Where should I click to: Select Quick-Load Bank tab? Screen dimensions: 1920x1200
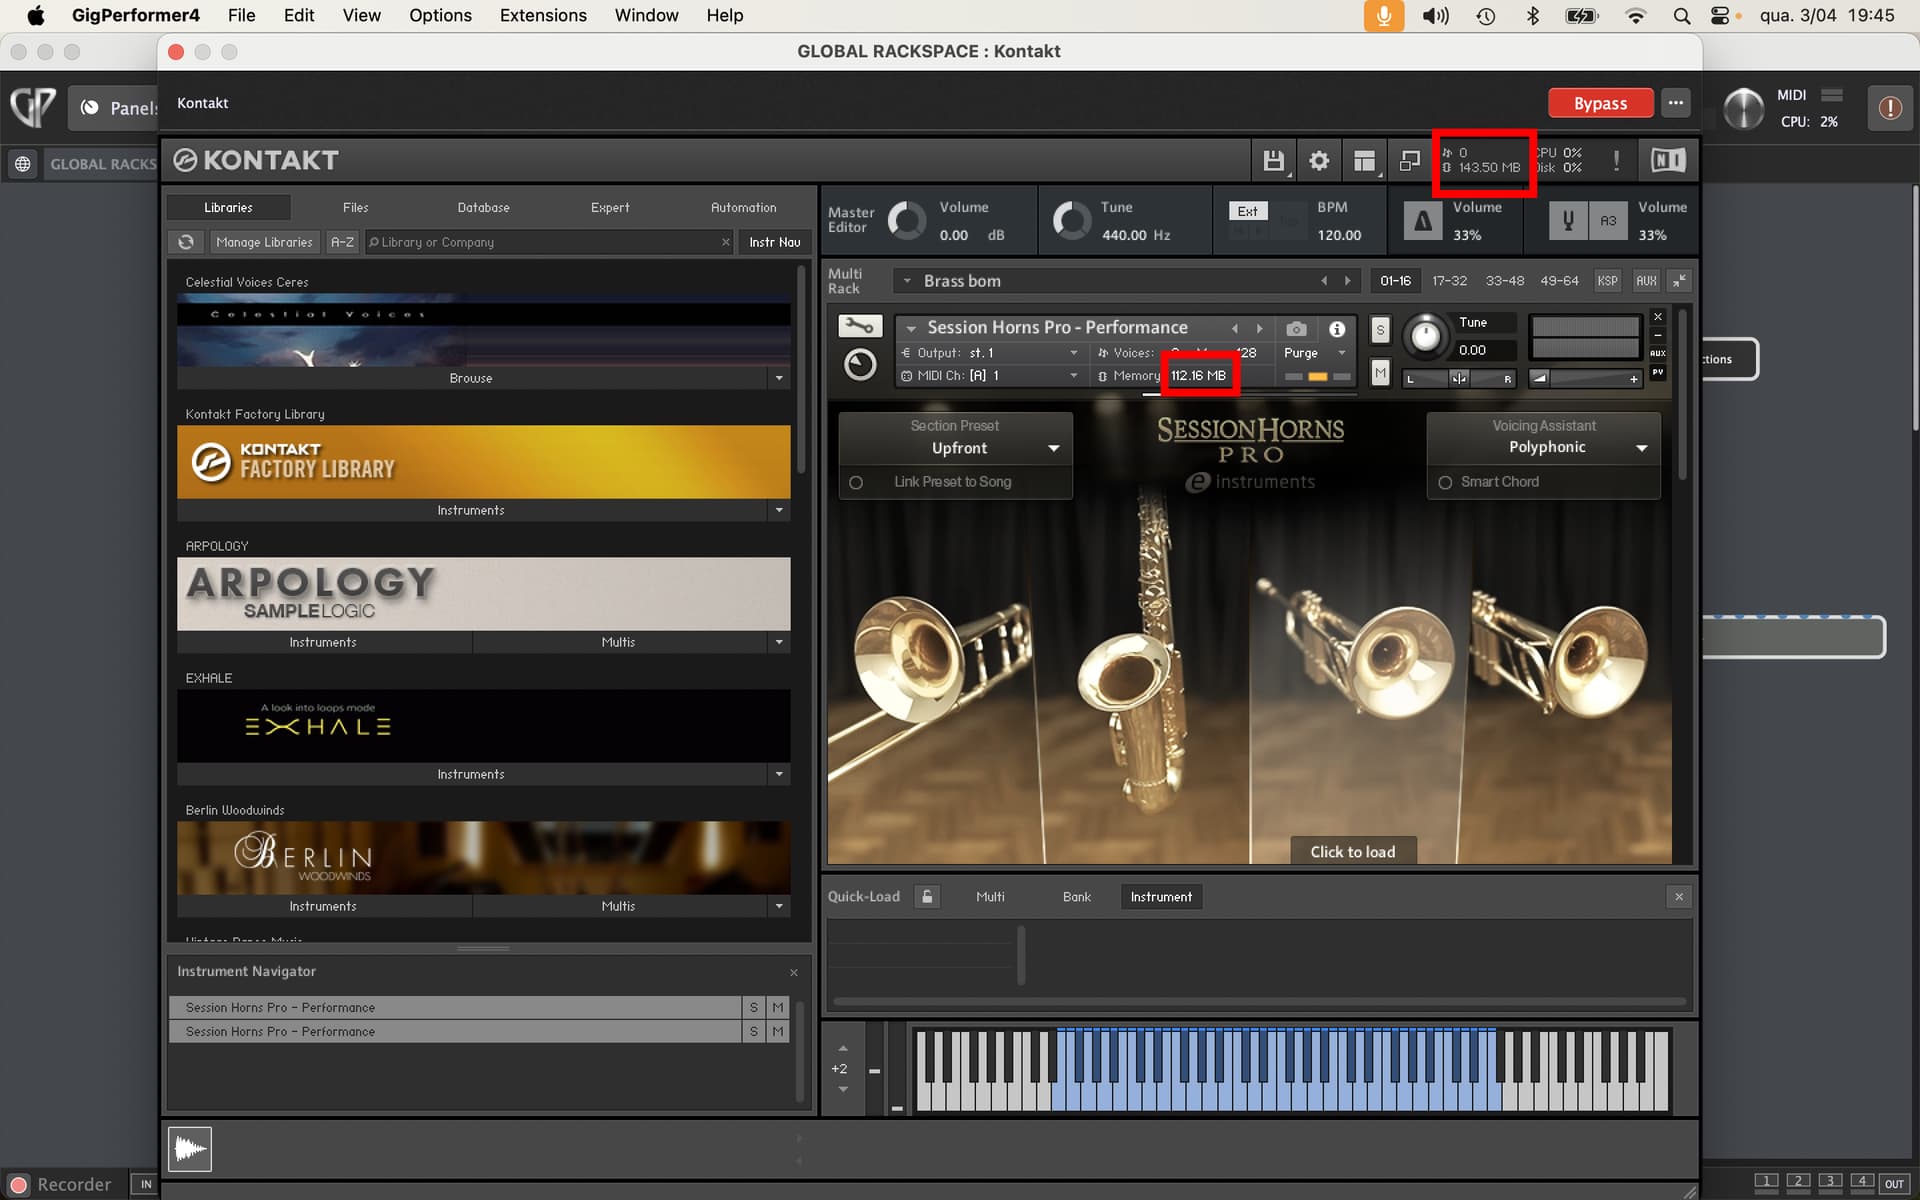(x=1076, y=897)
